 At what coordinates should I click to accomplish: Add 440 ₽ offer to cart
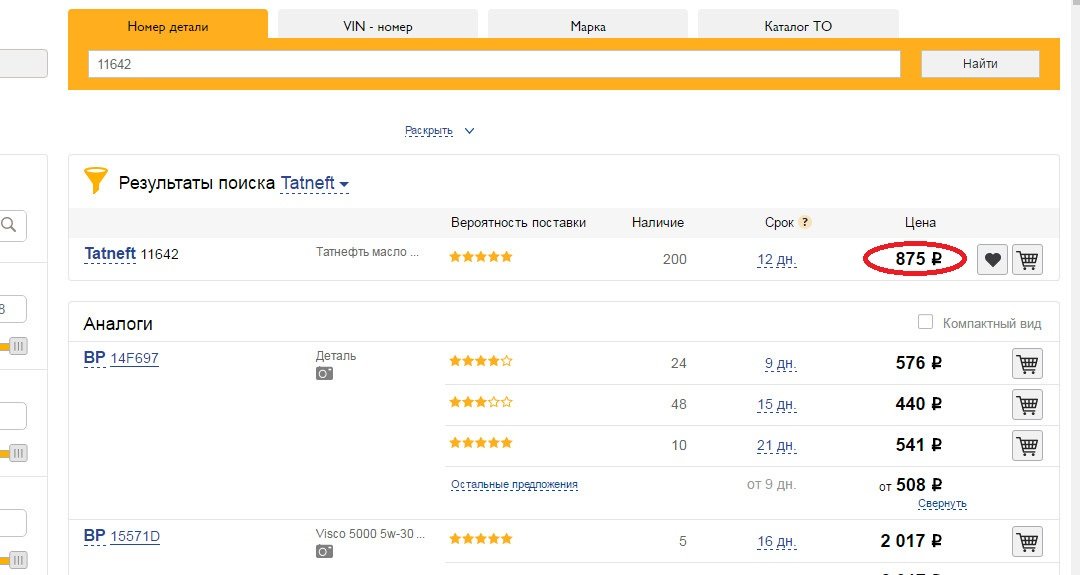coord(1027,404)
